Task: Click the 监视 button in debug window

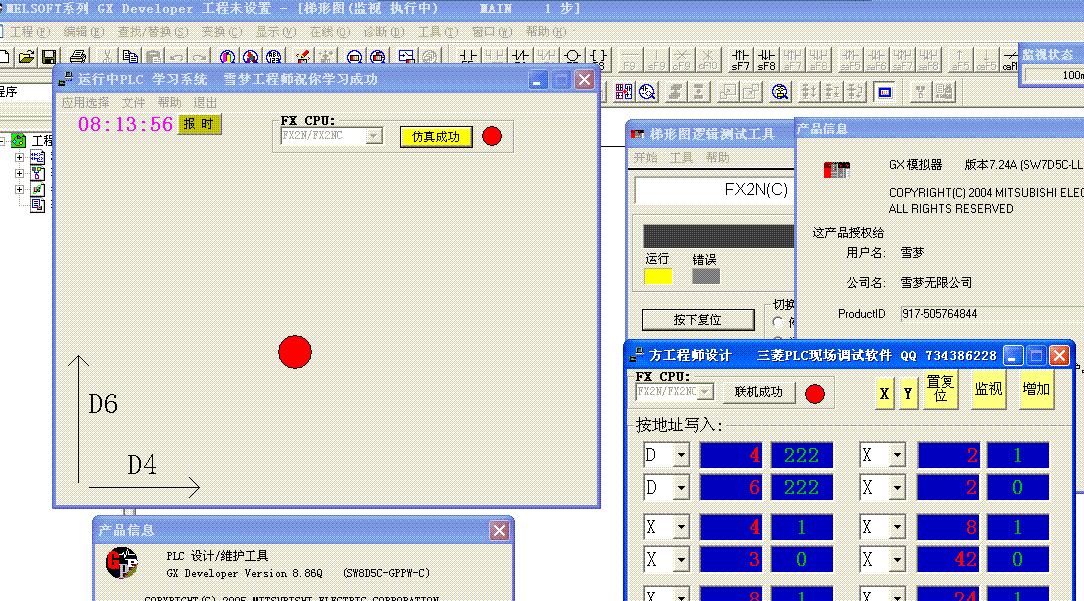Action: pos(988,389)
